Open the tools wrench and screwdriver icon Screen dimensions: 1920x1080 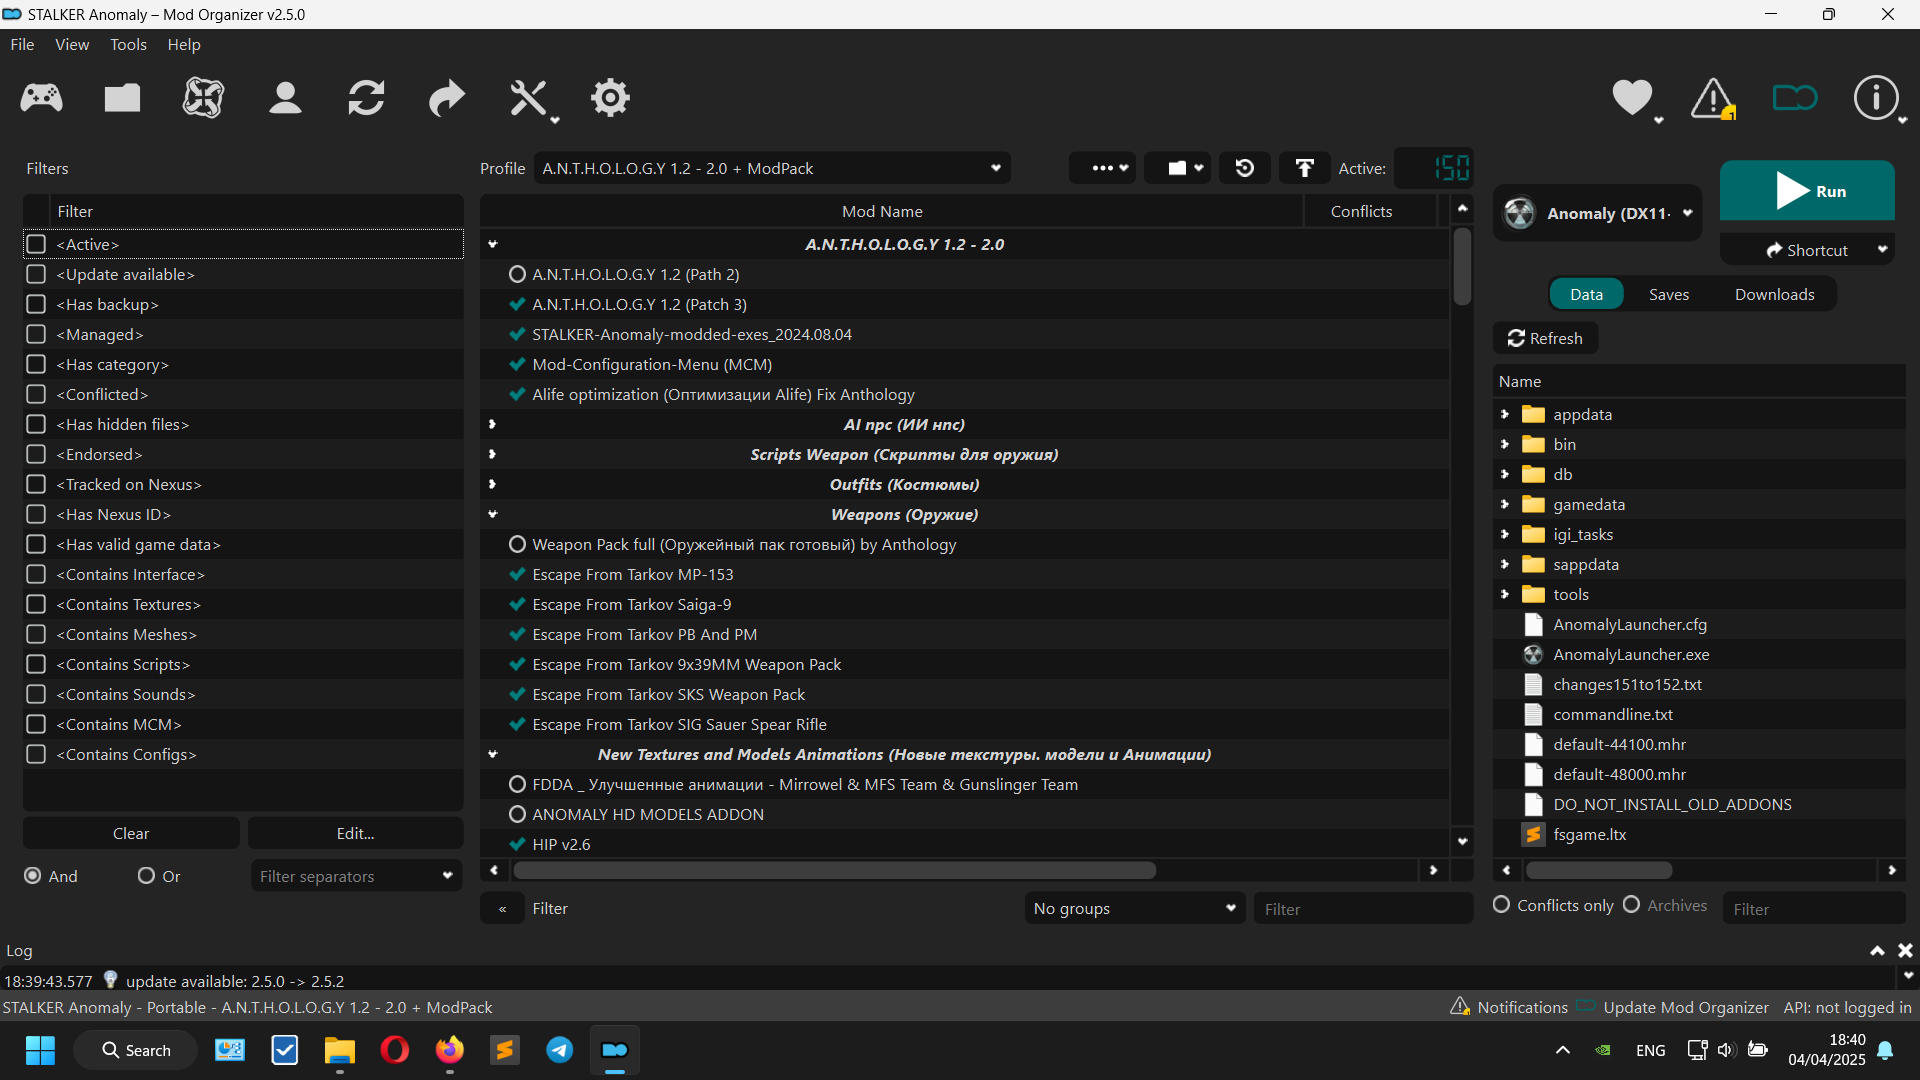coord(530,99)
